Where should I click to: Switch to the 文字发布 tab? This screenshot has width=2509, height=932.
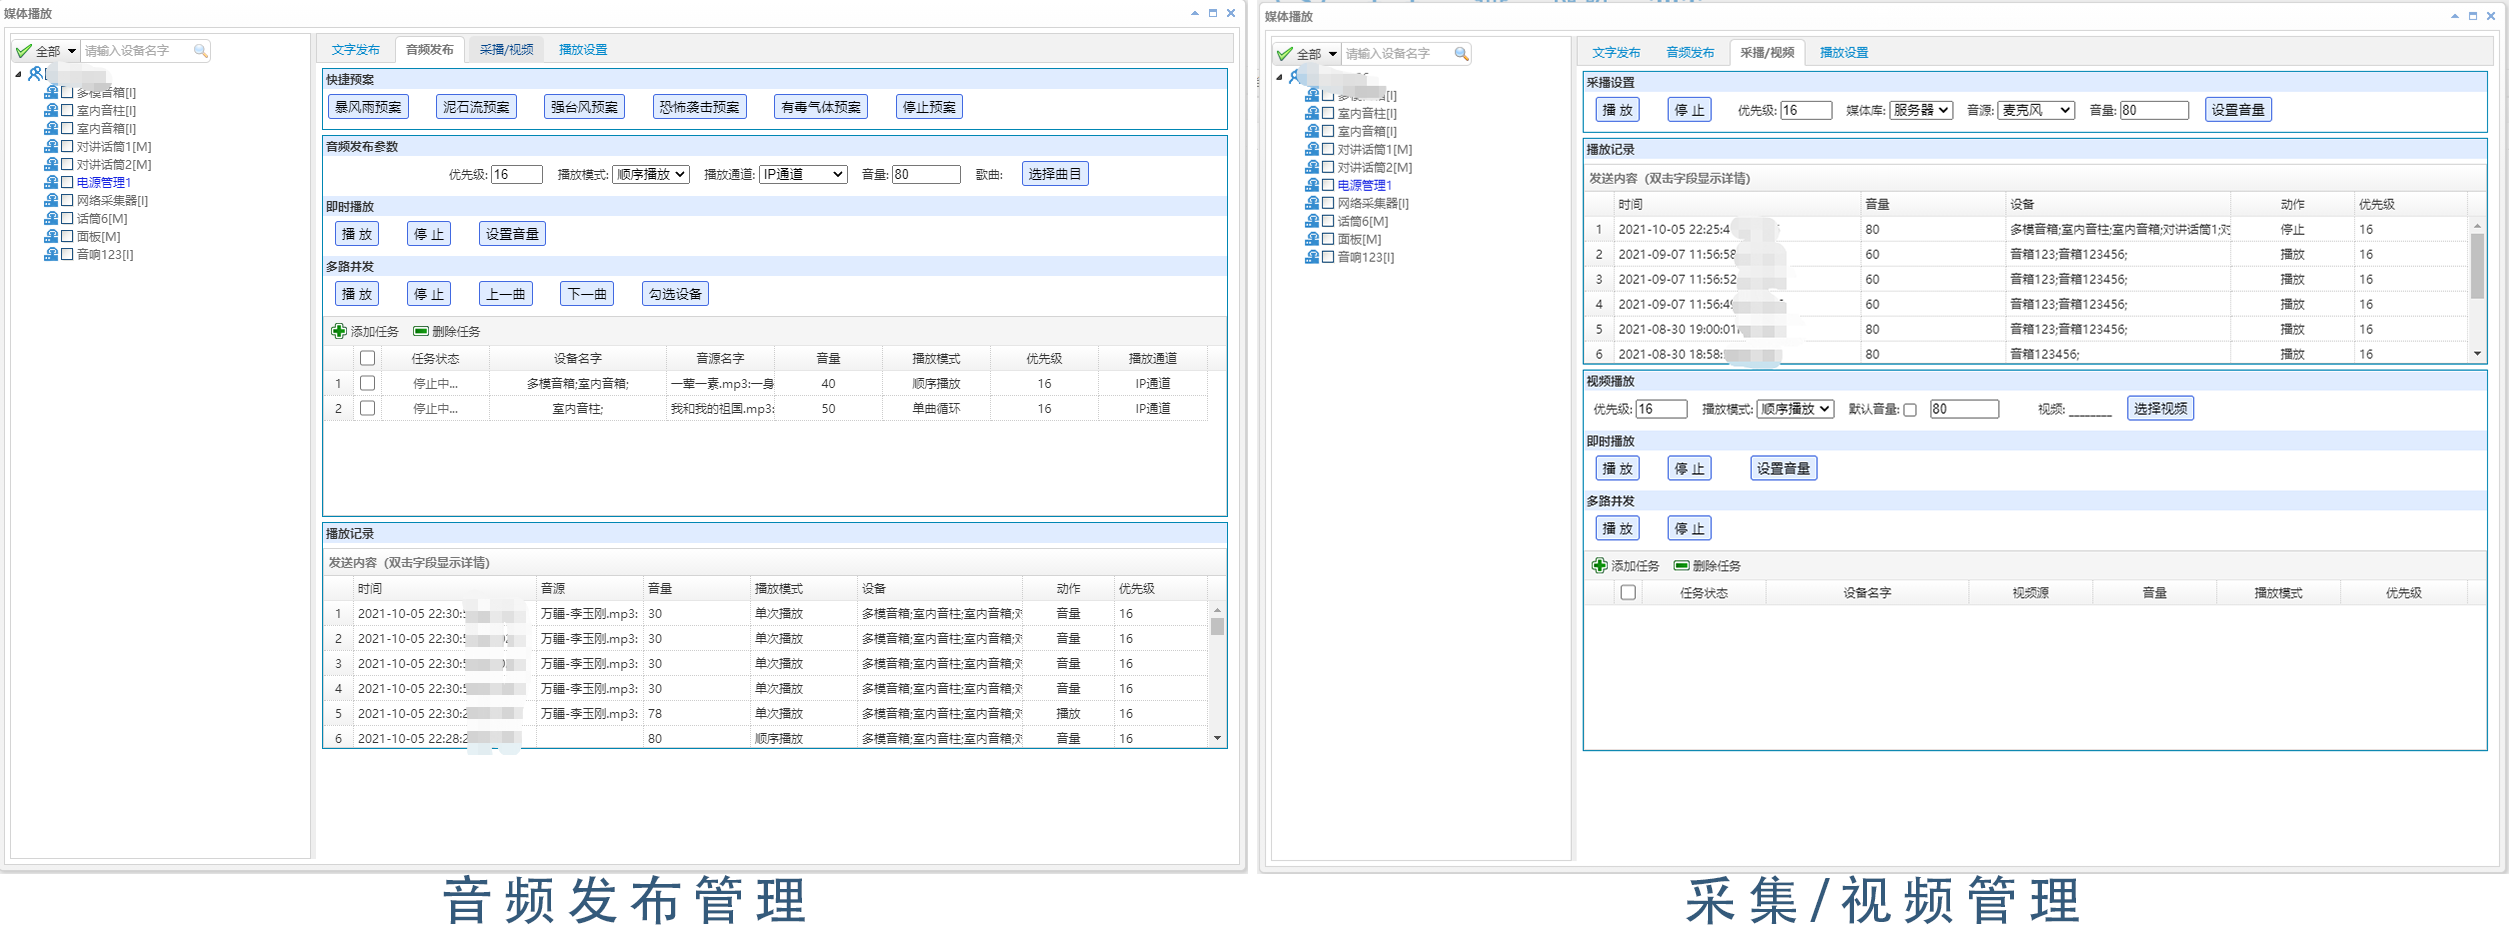tap(358, 48)
